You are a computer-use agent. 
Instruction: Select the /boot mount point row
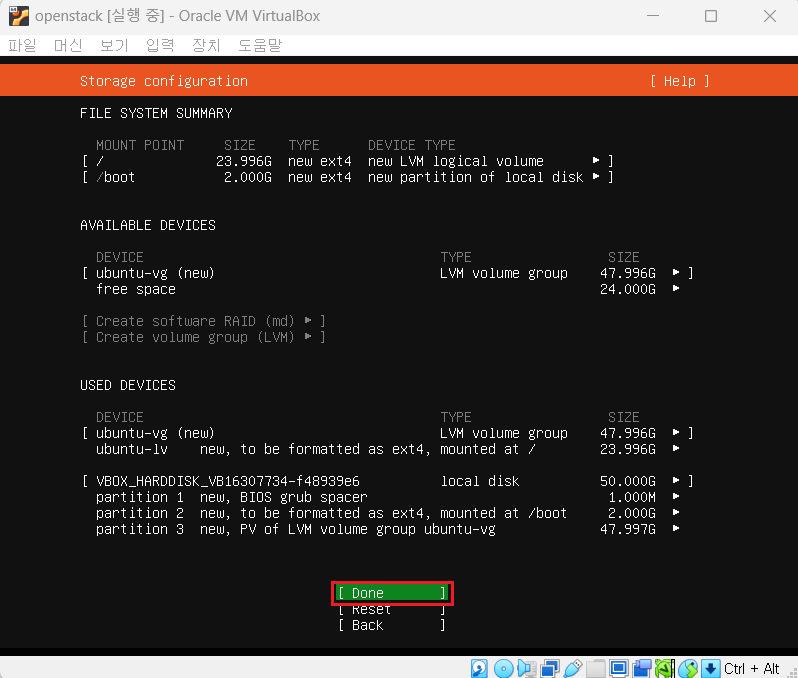click(x=348, y=177)
